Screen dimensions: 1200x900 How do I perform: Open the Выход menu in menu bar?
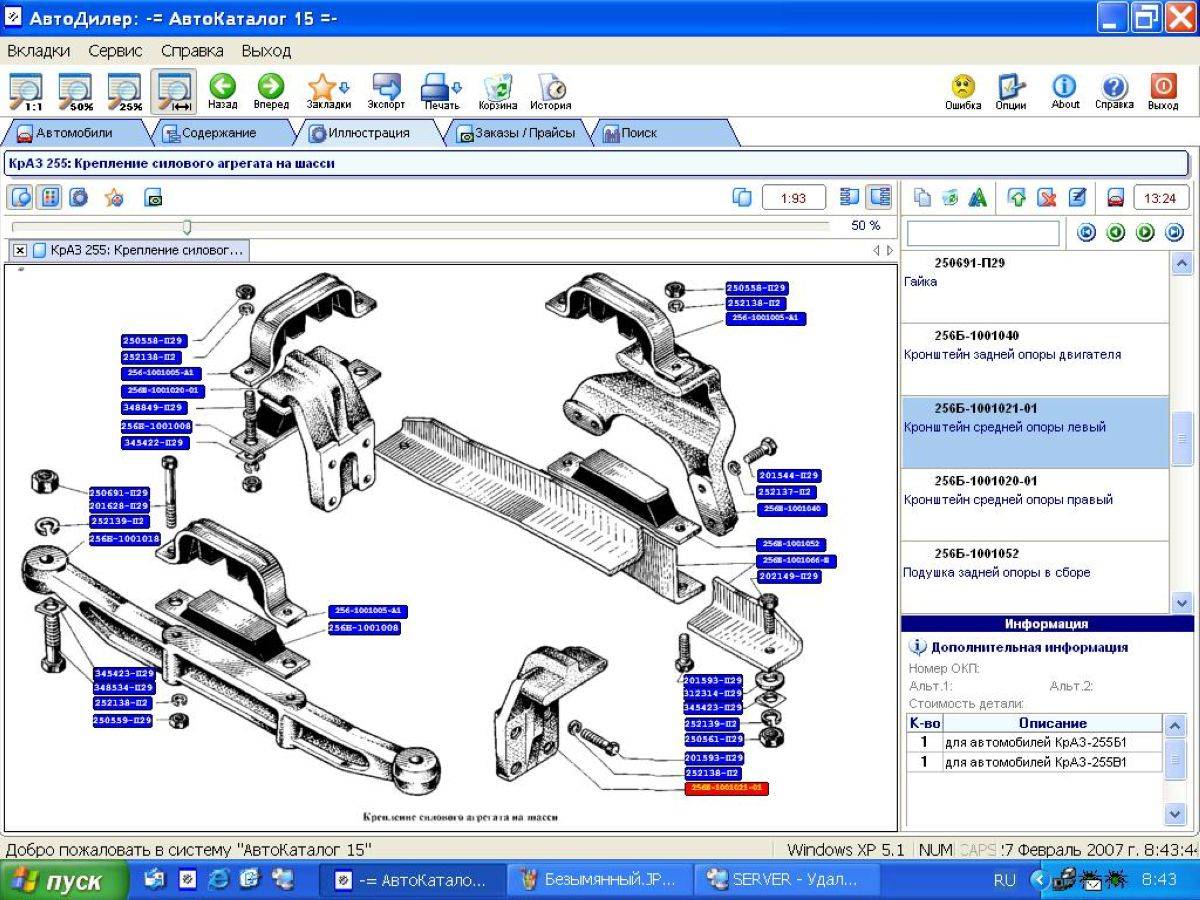[266, 50]
